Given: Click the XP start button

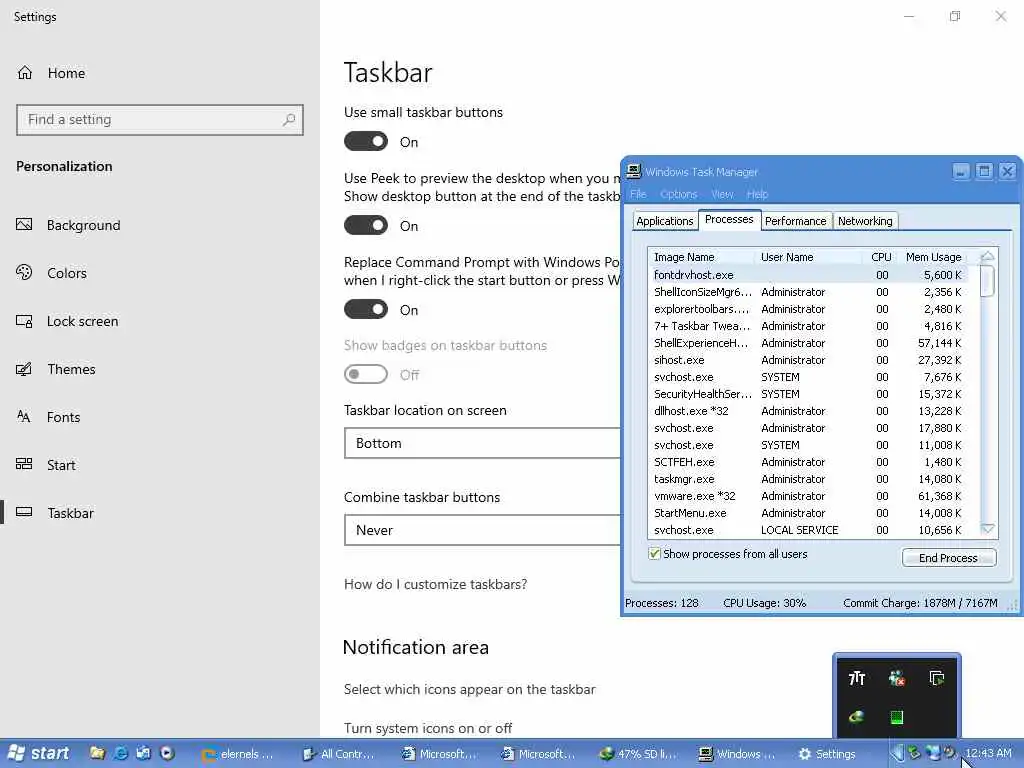Looking at the screenshot, I should pos(37,754).
